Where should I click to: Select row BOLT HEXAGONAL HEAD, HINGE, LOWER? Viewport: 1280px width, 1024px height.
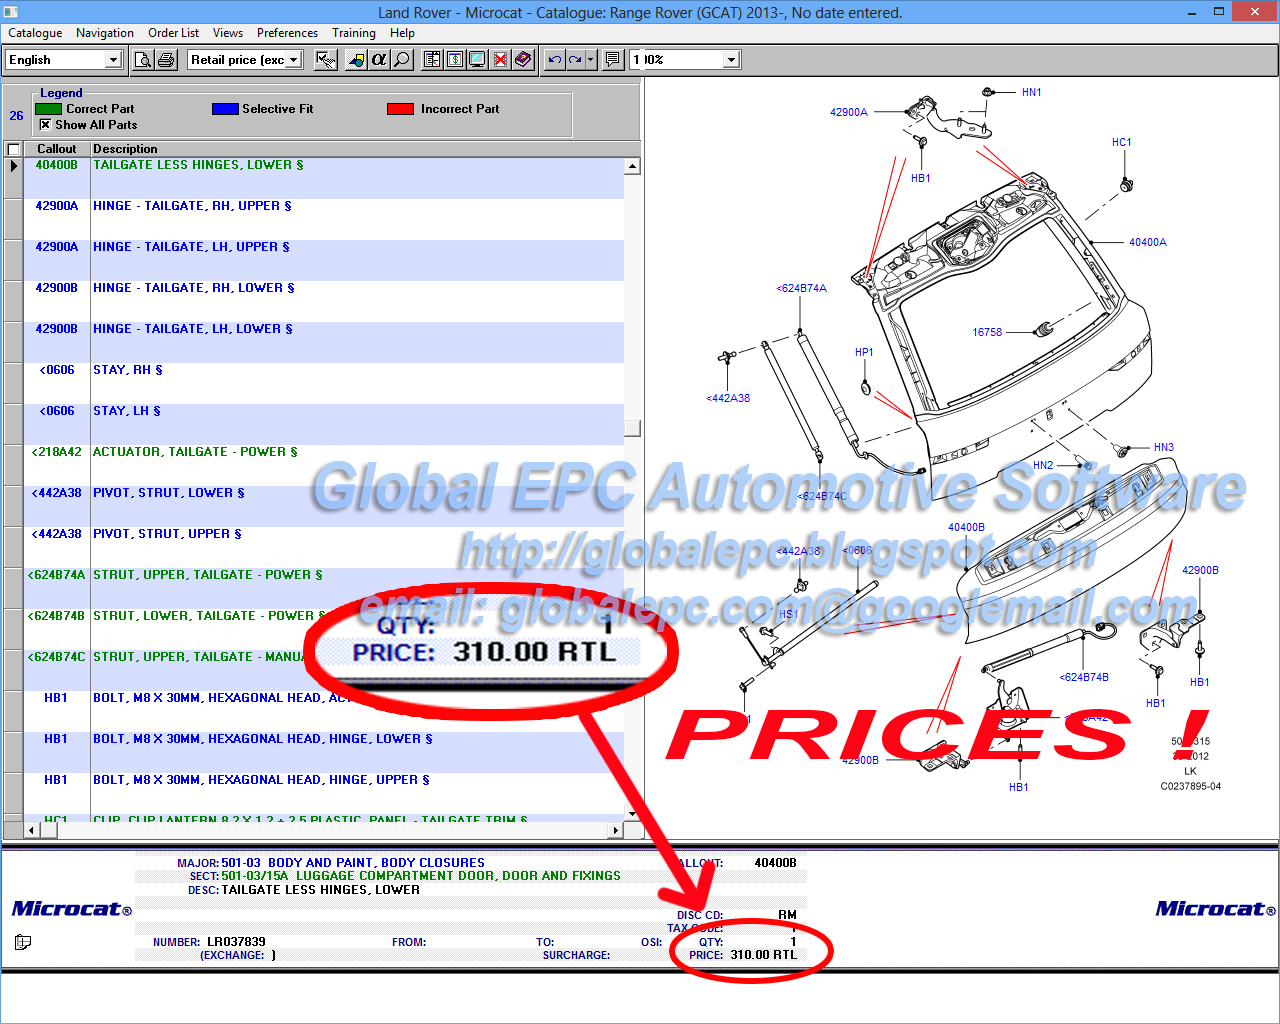[324, 752]
